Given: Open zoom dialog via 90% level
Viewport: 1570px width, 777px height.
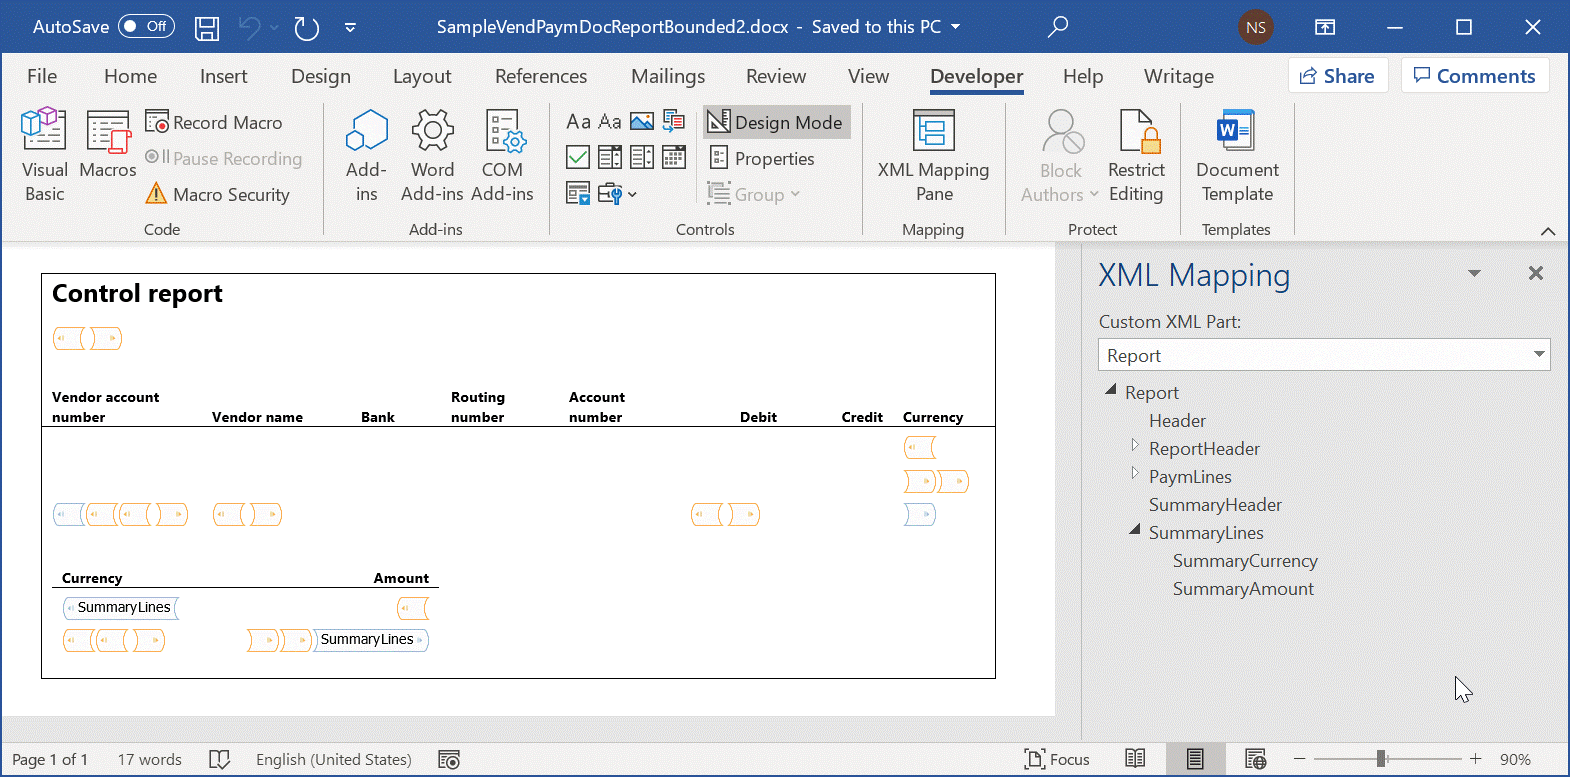Looking at the screenshot, I should [1515, 759].
